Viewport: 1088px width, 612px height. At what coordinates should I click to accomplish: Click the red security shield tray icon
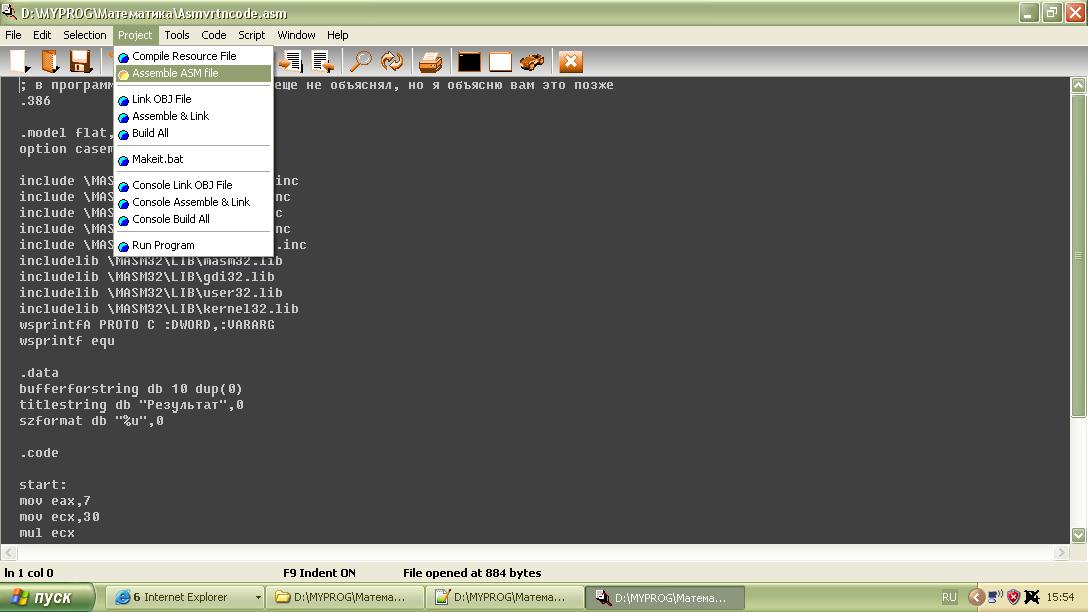pyautogui.click(x=1013, y=597)
